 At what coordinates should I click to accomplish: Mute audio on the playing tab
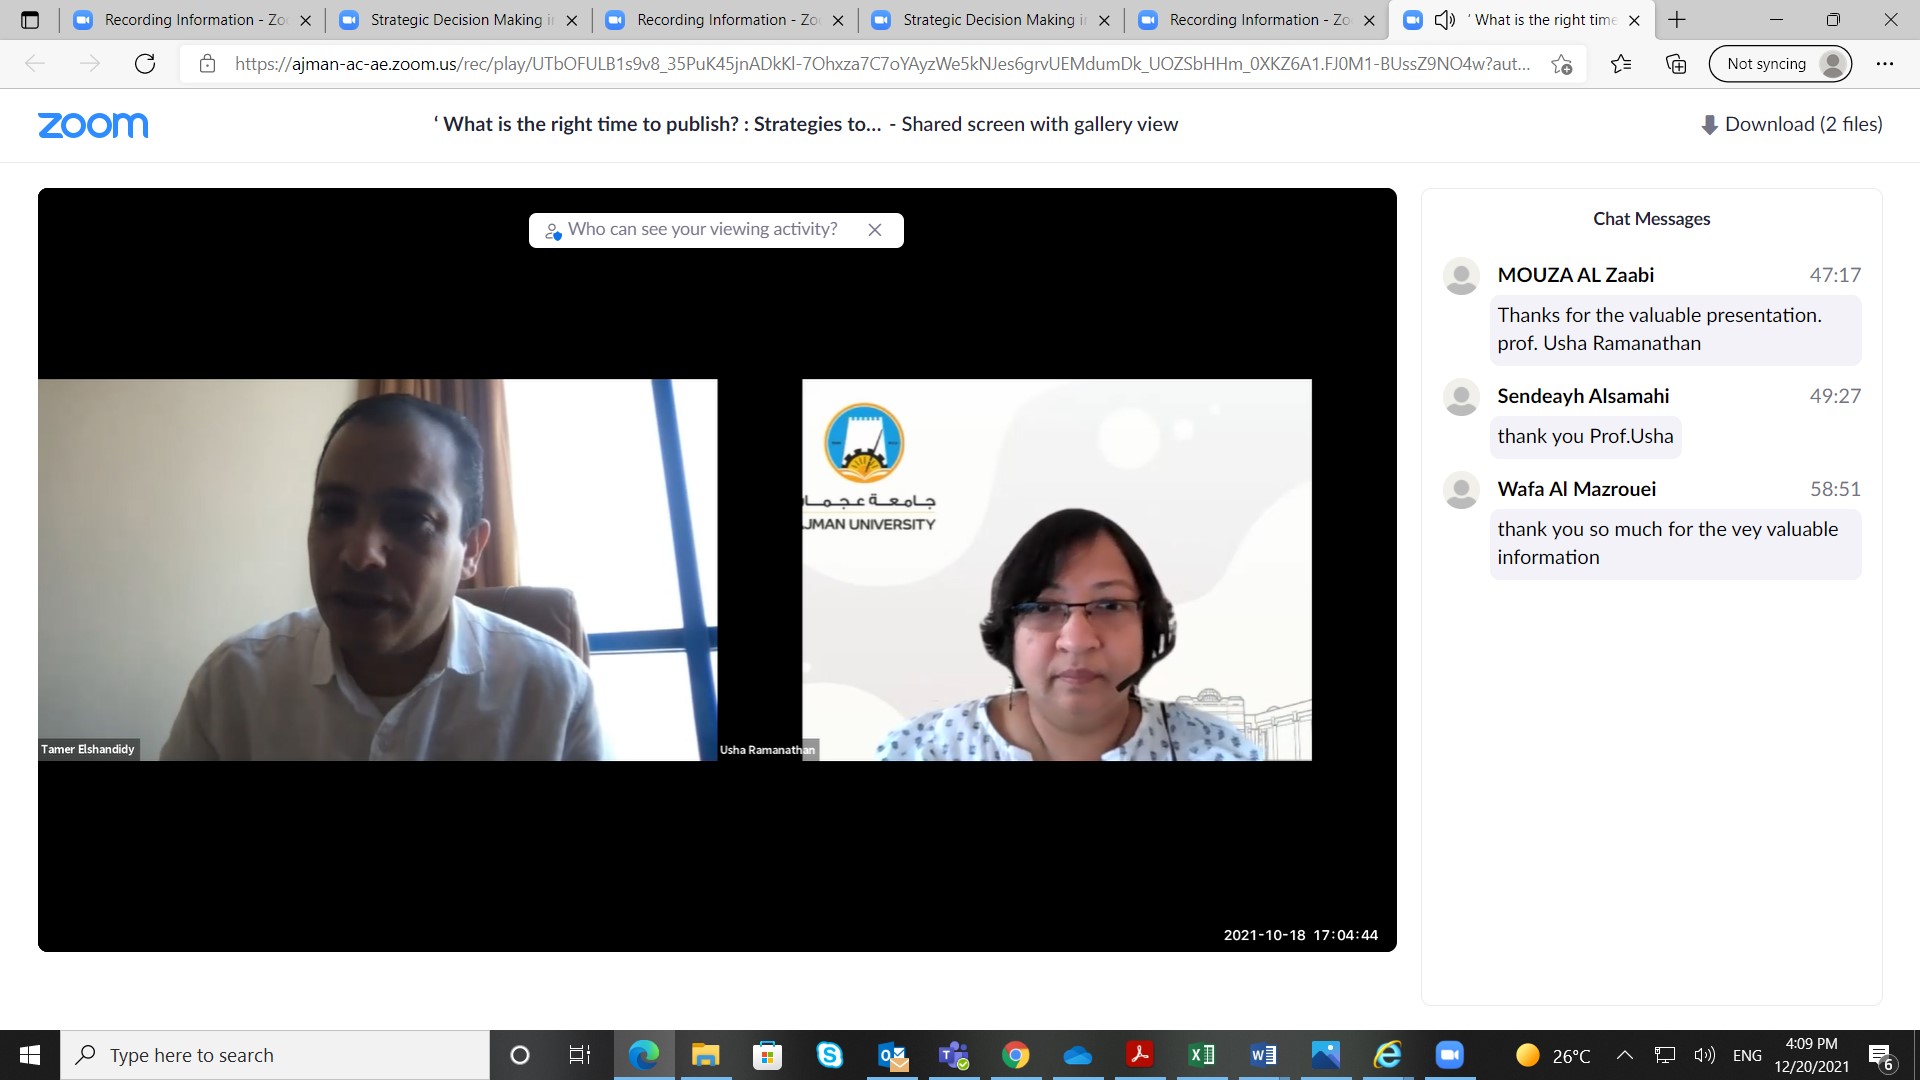coord(1444,20)
